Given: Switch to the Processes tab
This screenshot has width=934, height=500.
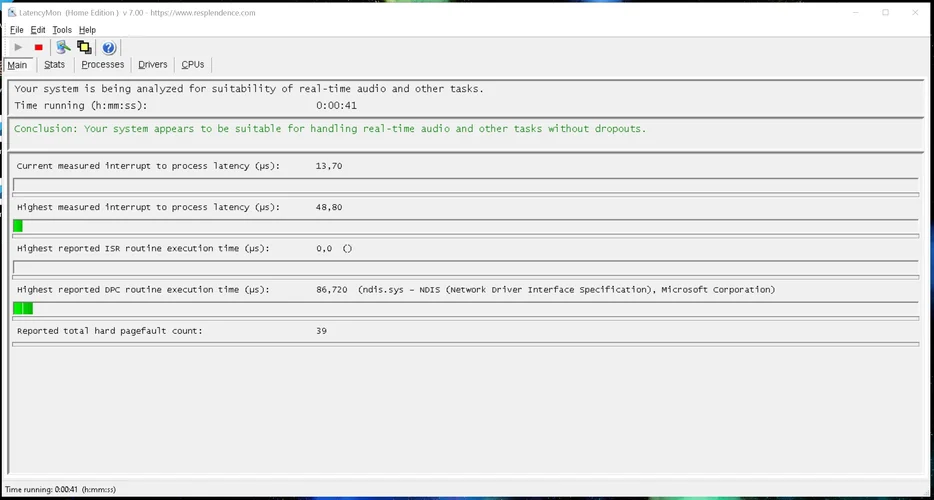Looking at the screenshot, I should pos(102,64).
